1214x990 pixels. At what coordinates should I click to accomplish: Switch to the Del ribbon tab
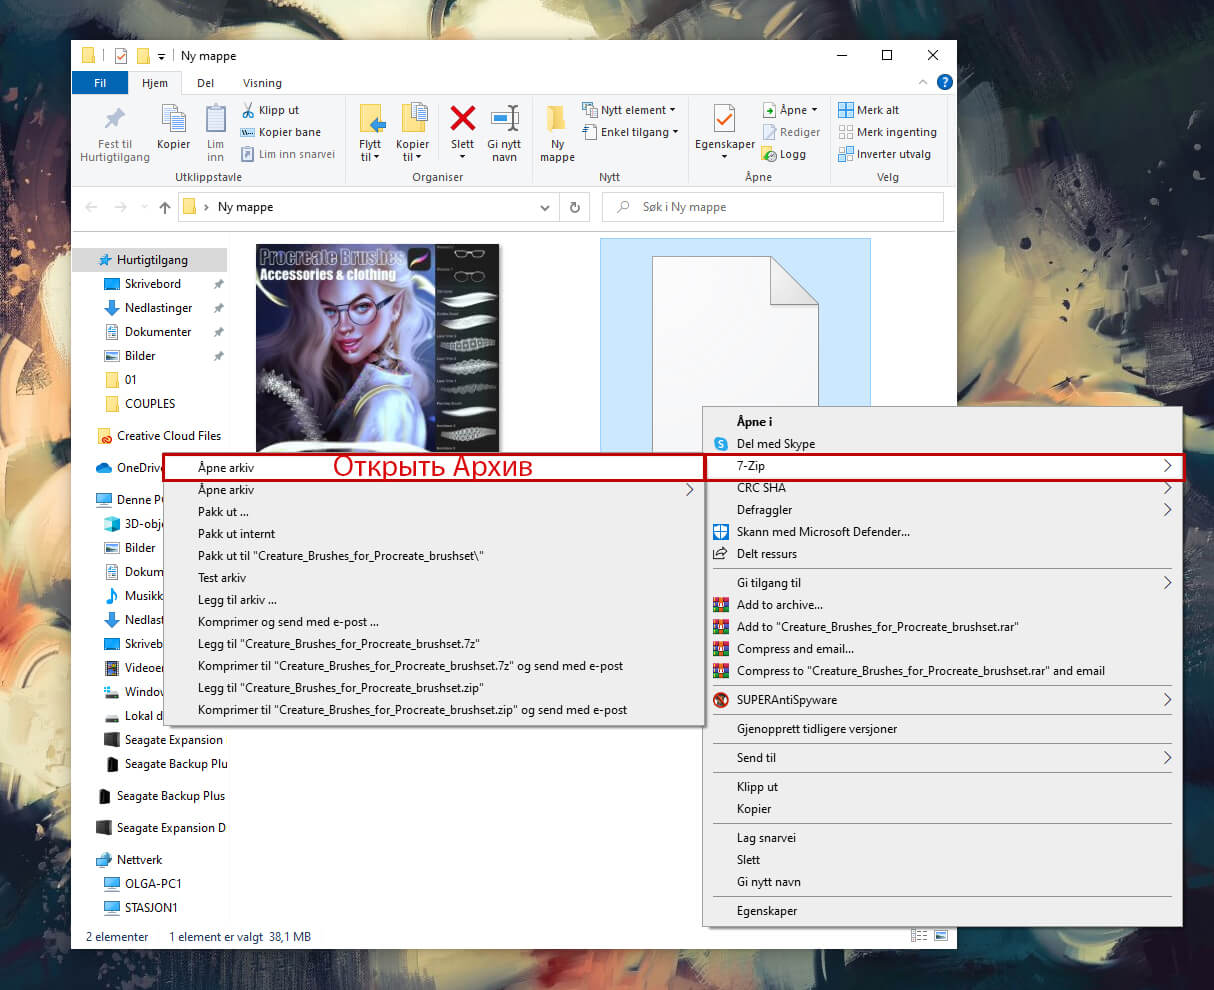pos(205,83)
